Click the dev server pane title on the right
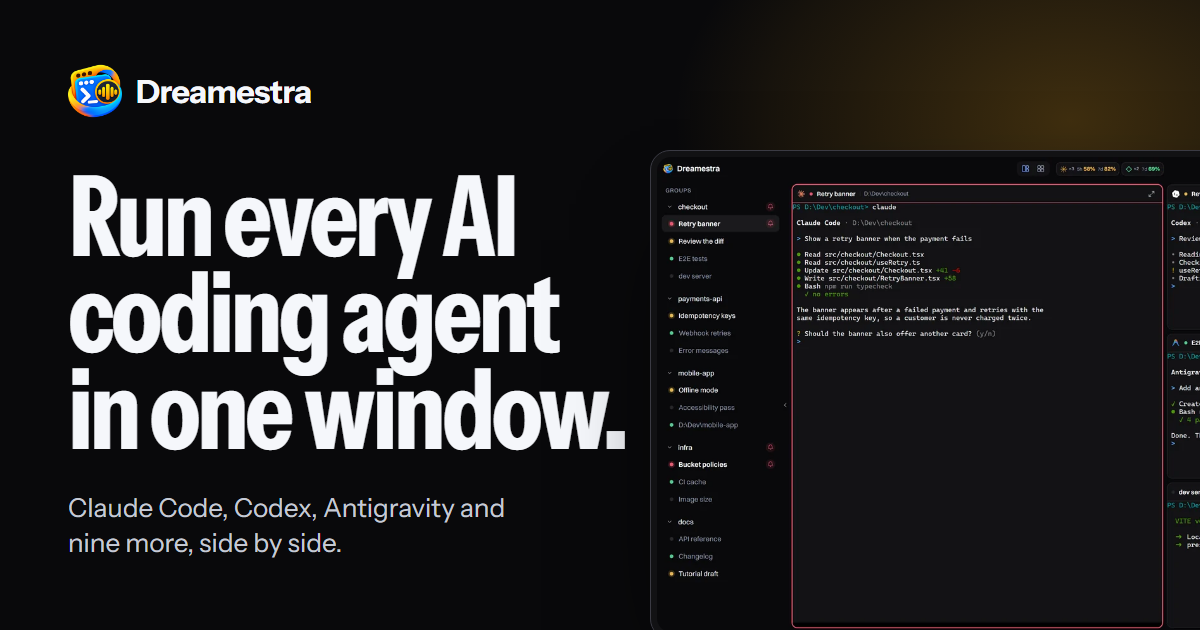 (x=1189, y=492)
